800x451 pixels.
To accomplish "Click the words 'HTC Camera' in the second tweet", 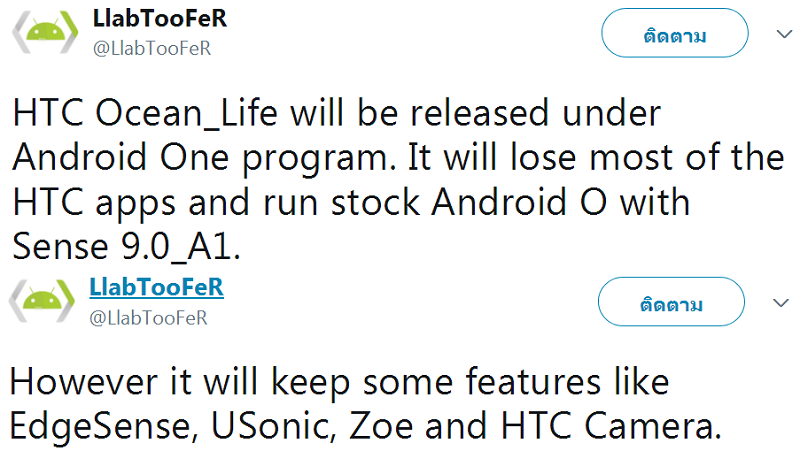I will pos(611,425).
